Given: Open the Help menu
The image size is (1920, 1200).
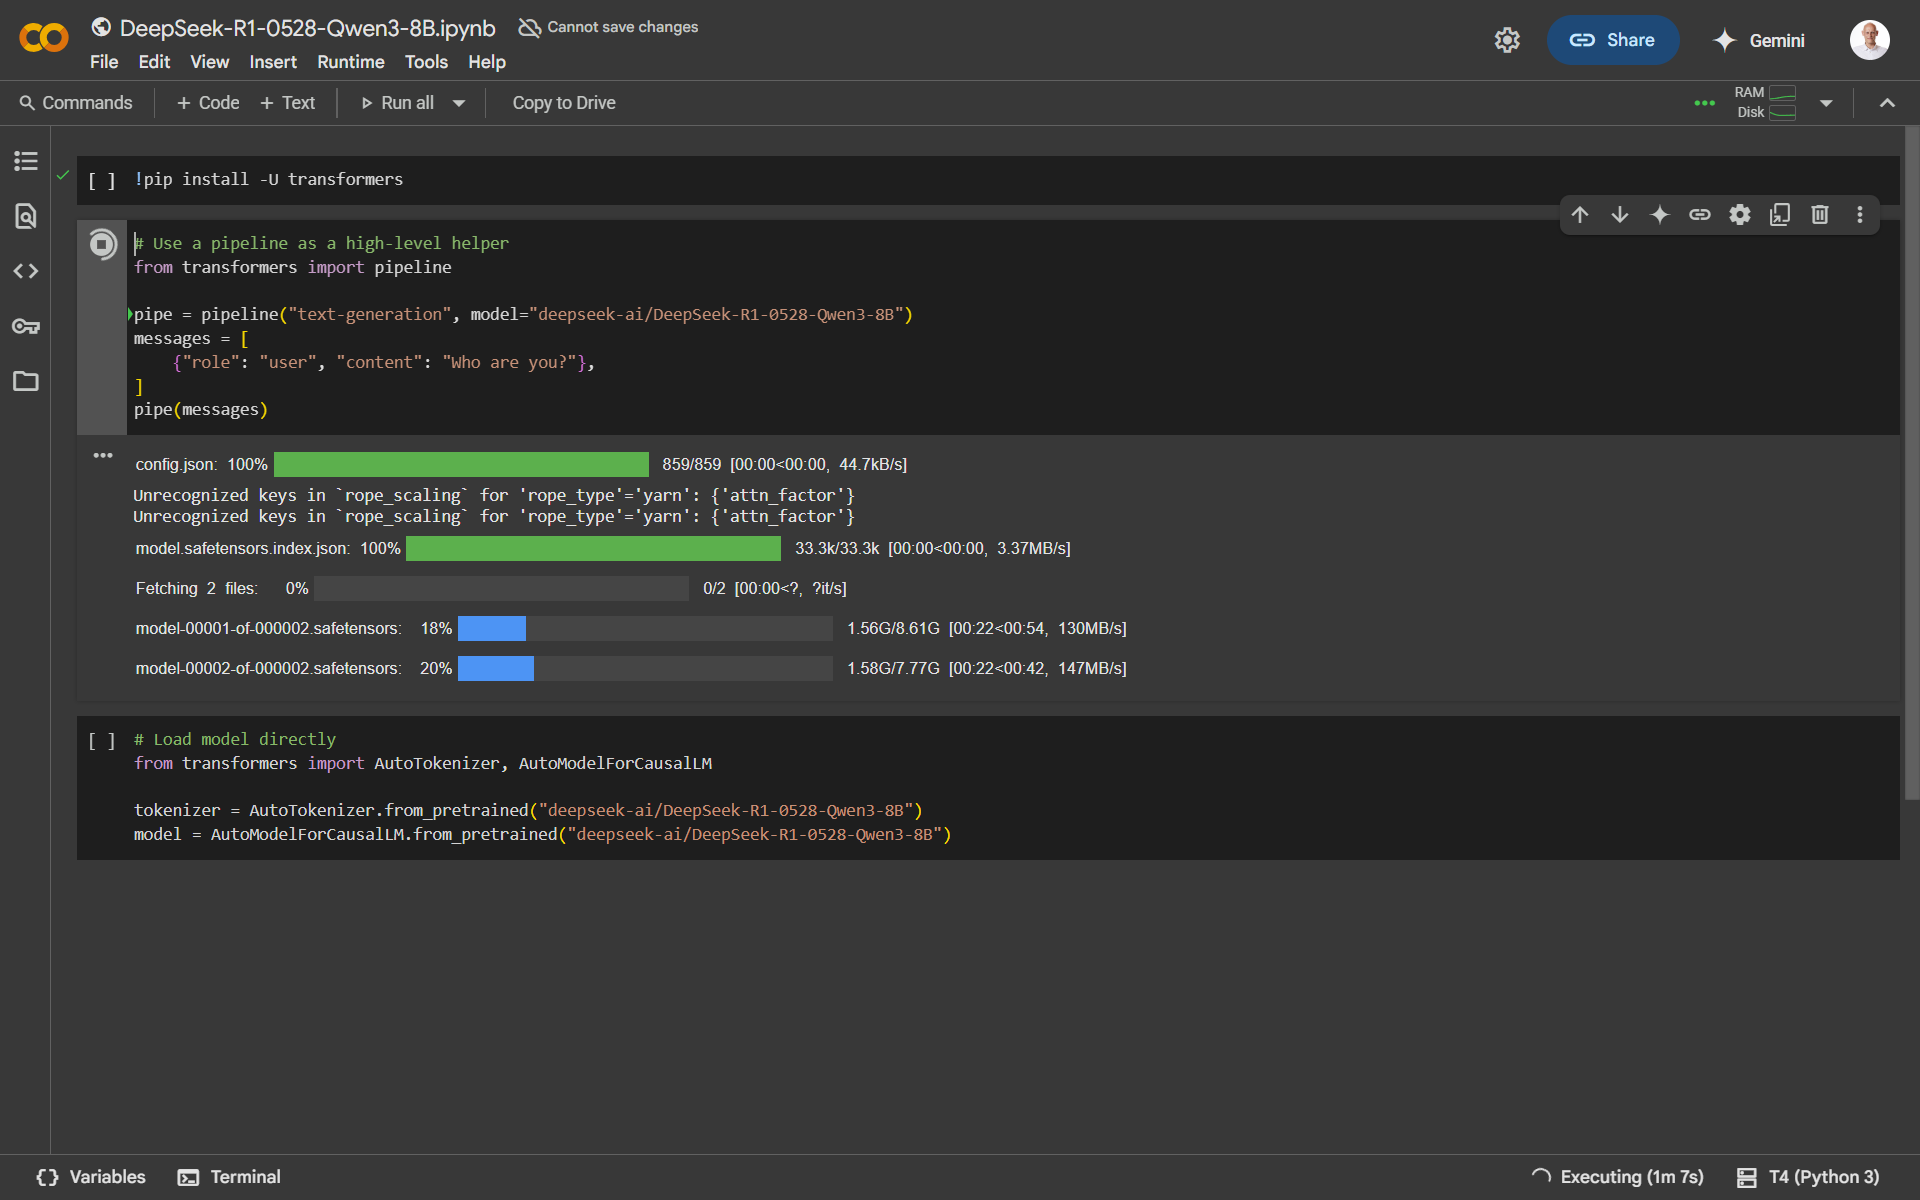Looking at the screenshot, I should 487,62.
